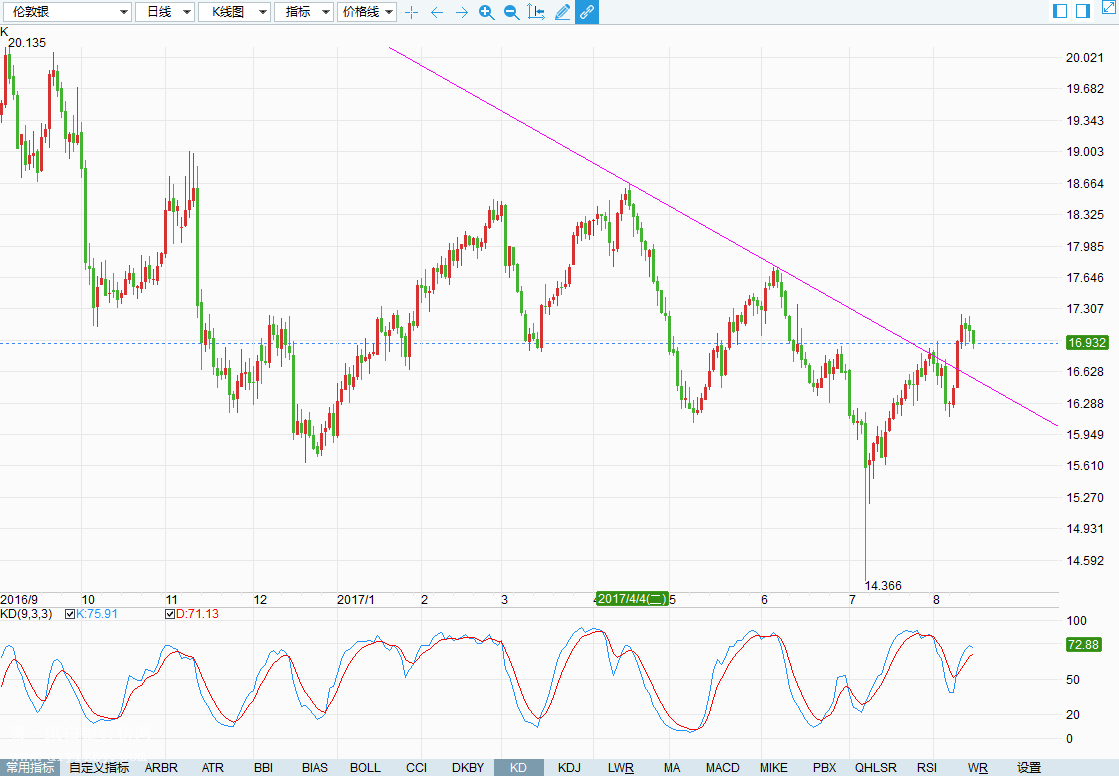Viewport: 1119px width, 776px height.
Task: Toggle the right side panel icon
Action: point(1083,11)
